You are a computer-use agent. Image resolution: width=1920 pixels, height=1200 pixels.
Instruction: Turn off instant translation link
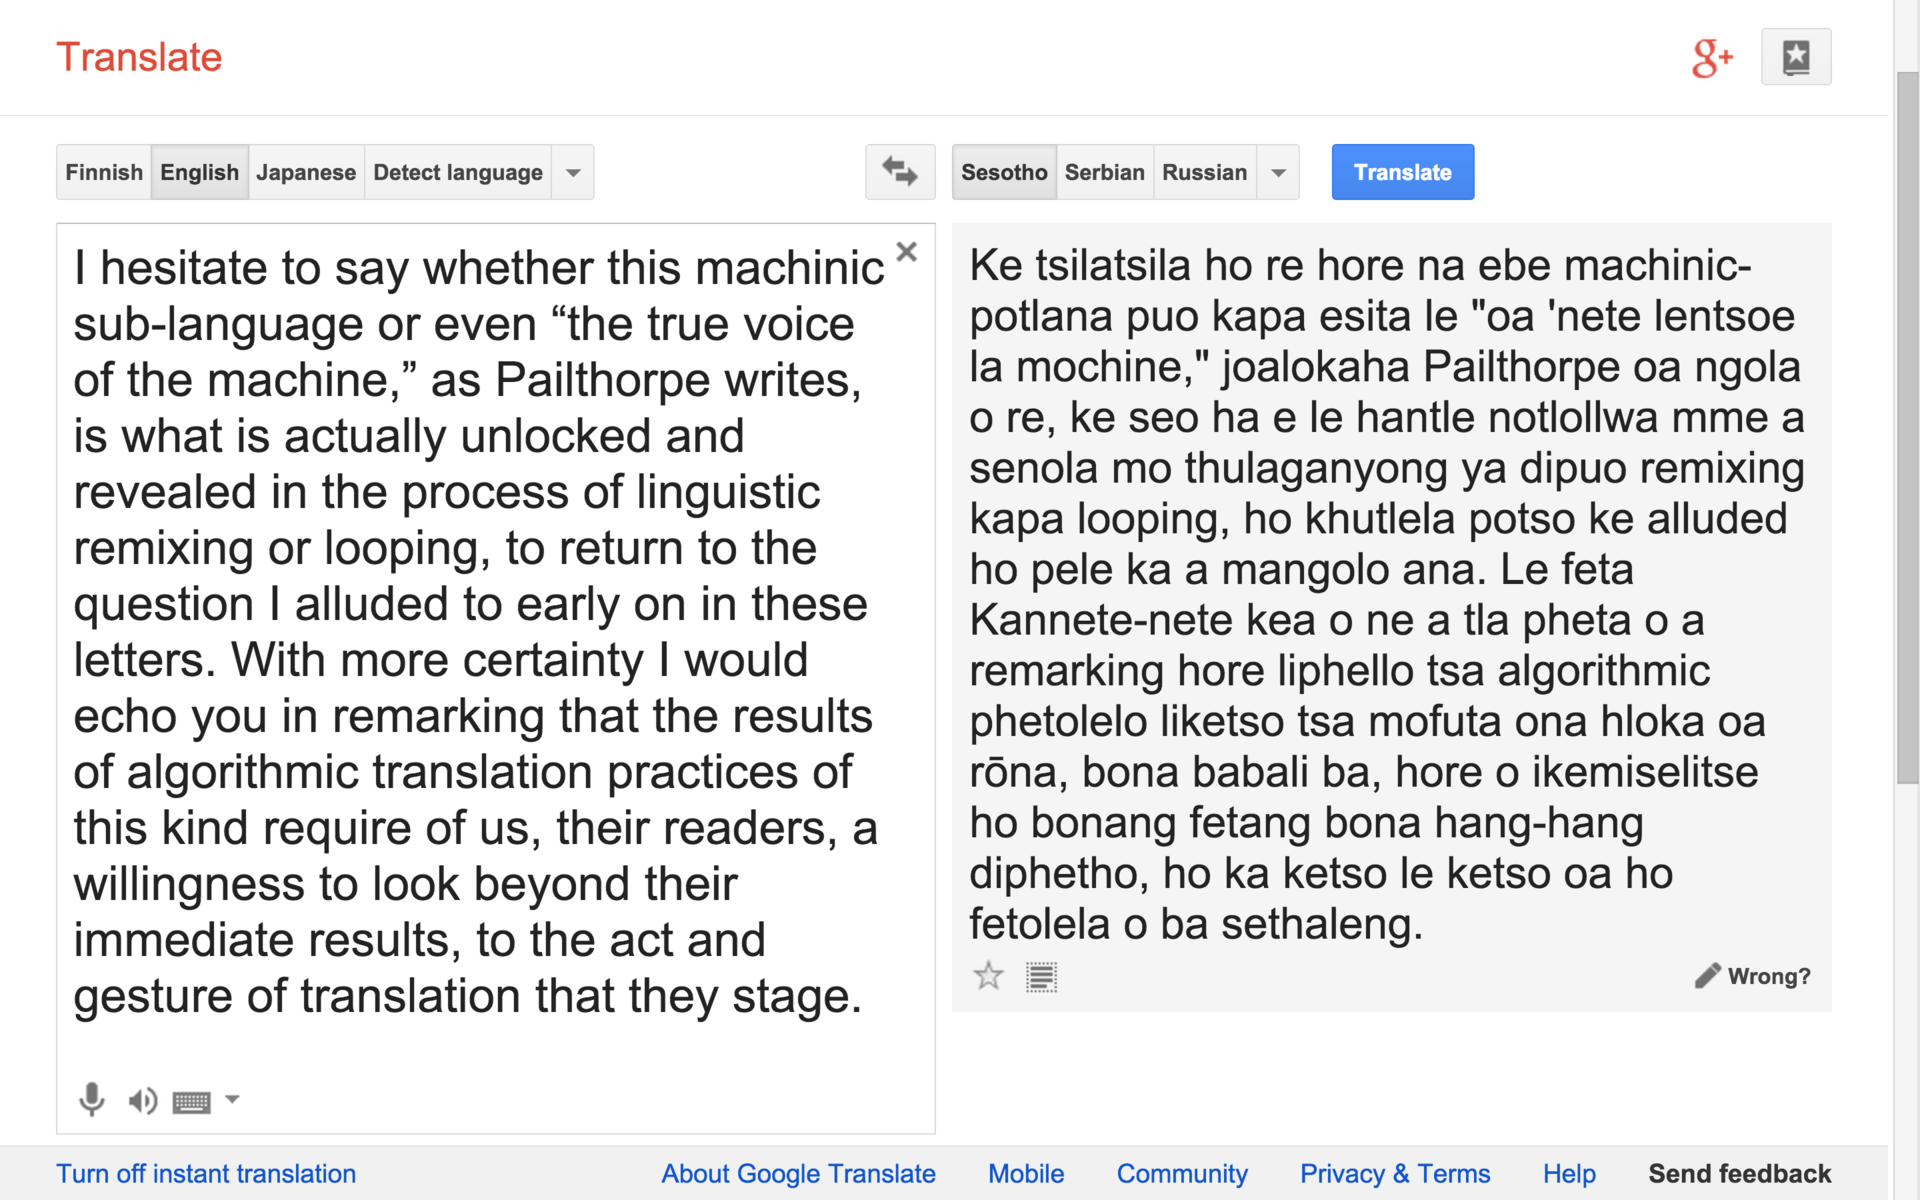pos(206,1173)
